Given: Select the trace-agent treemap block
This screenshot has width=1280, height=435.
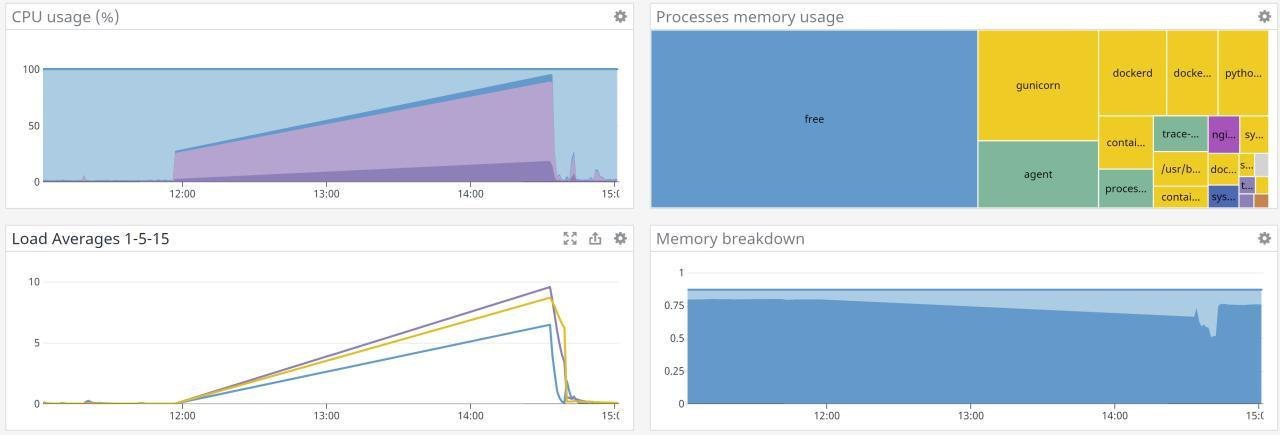Looking at the screenshot, I should click(x=1180, y=134).
